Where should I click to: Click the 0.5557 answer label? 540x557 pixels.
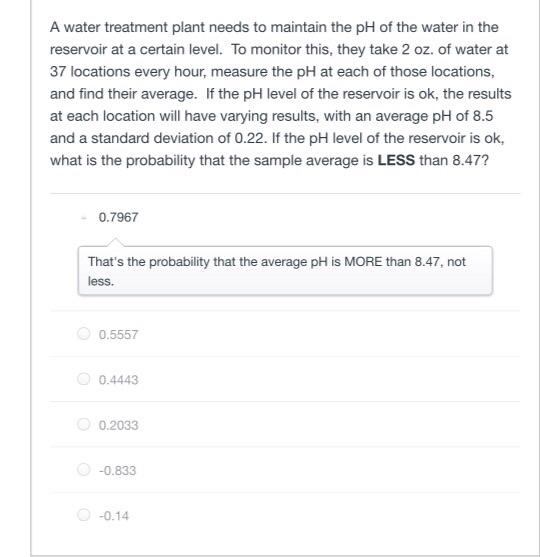pos(118,335)
